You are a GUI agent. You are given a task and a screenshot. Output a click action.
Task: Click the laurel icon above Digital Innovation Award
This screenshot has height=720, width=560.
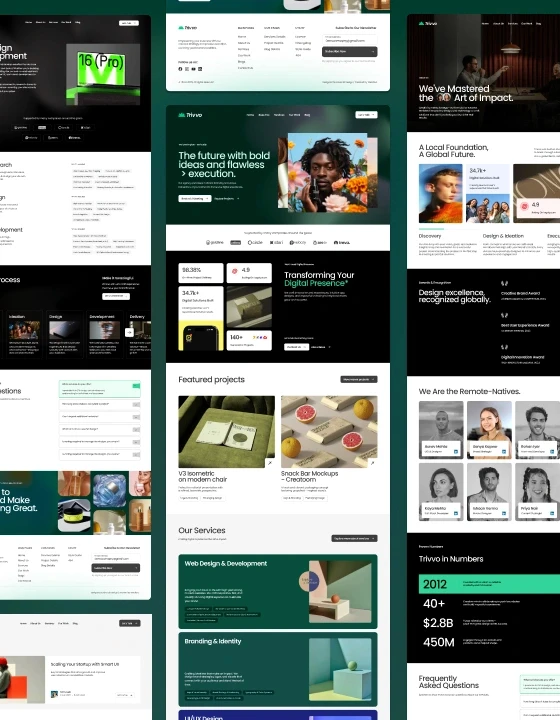pos(504,347)
